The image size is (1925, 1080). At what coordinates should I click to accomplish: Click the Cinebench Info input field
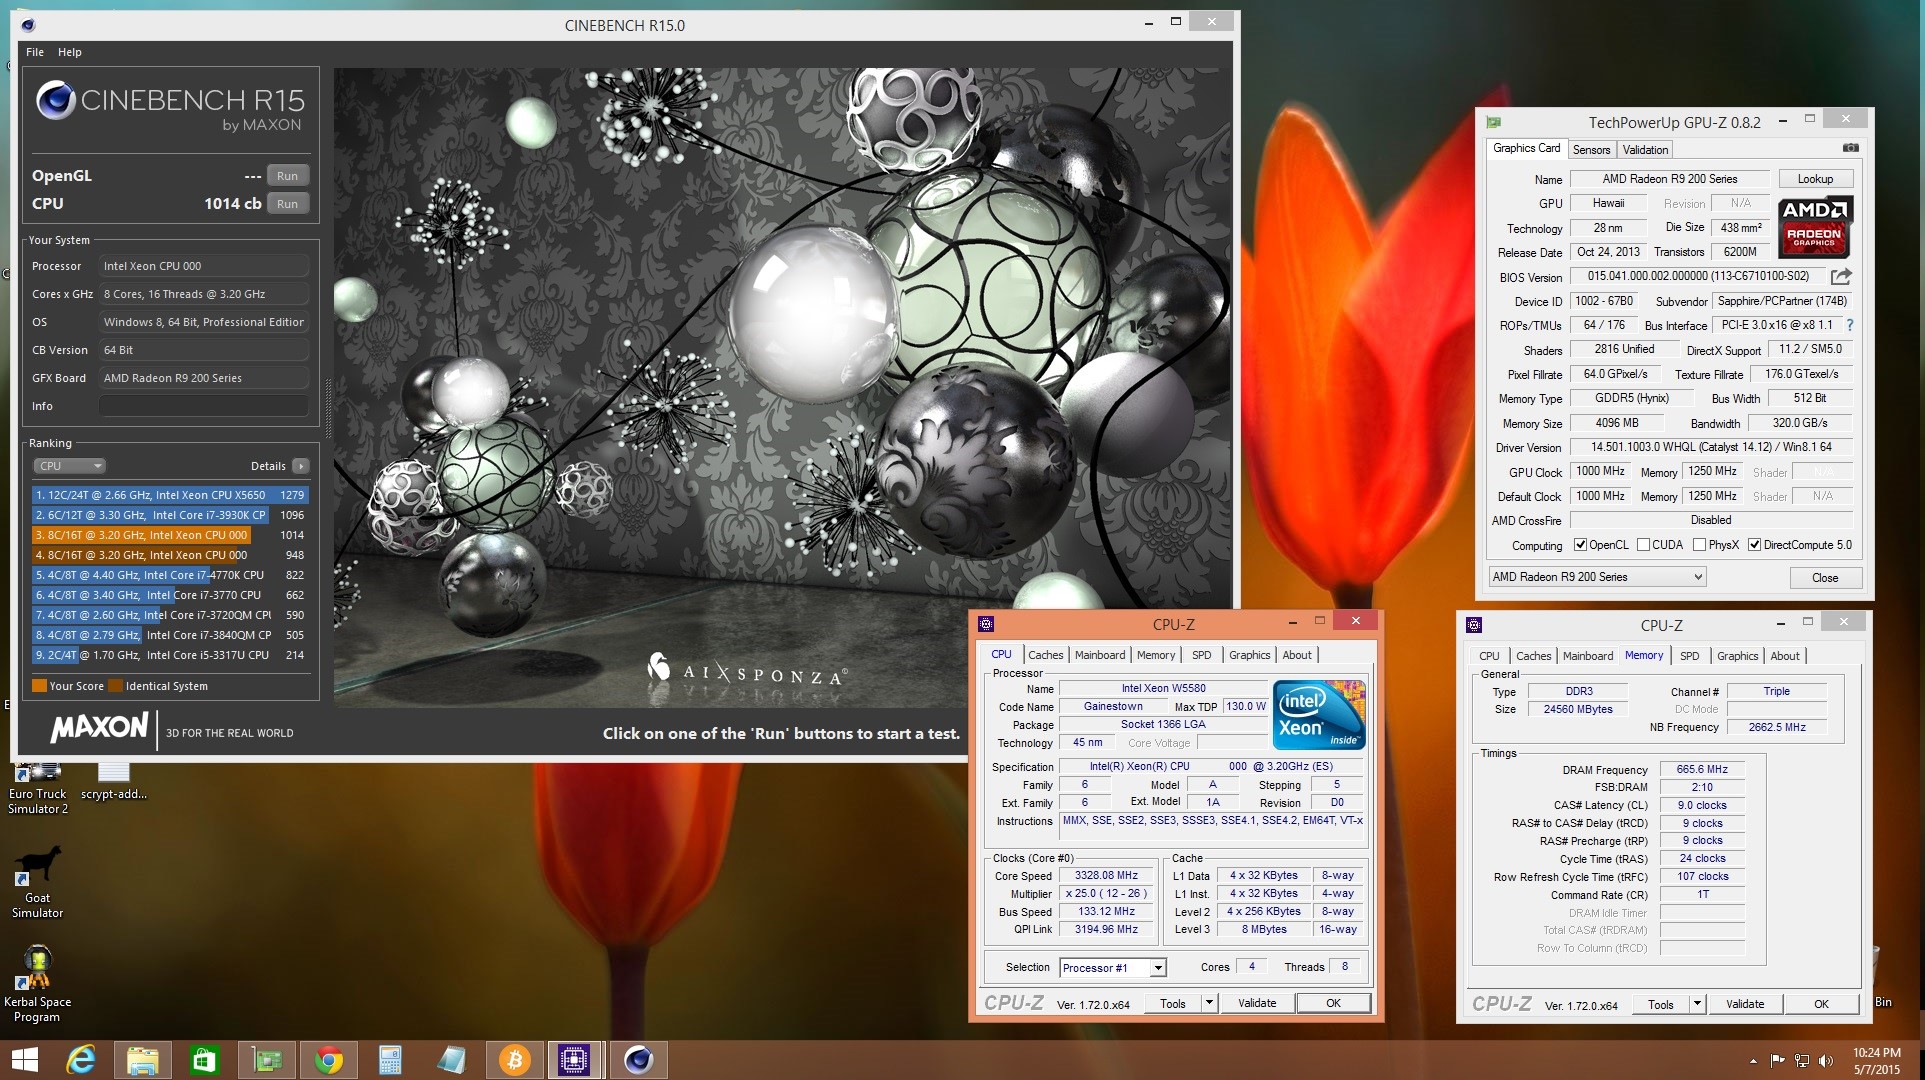[204, 406]
